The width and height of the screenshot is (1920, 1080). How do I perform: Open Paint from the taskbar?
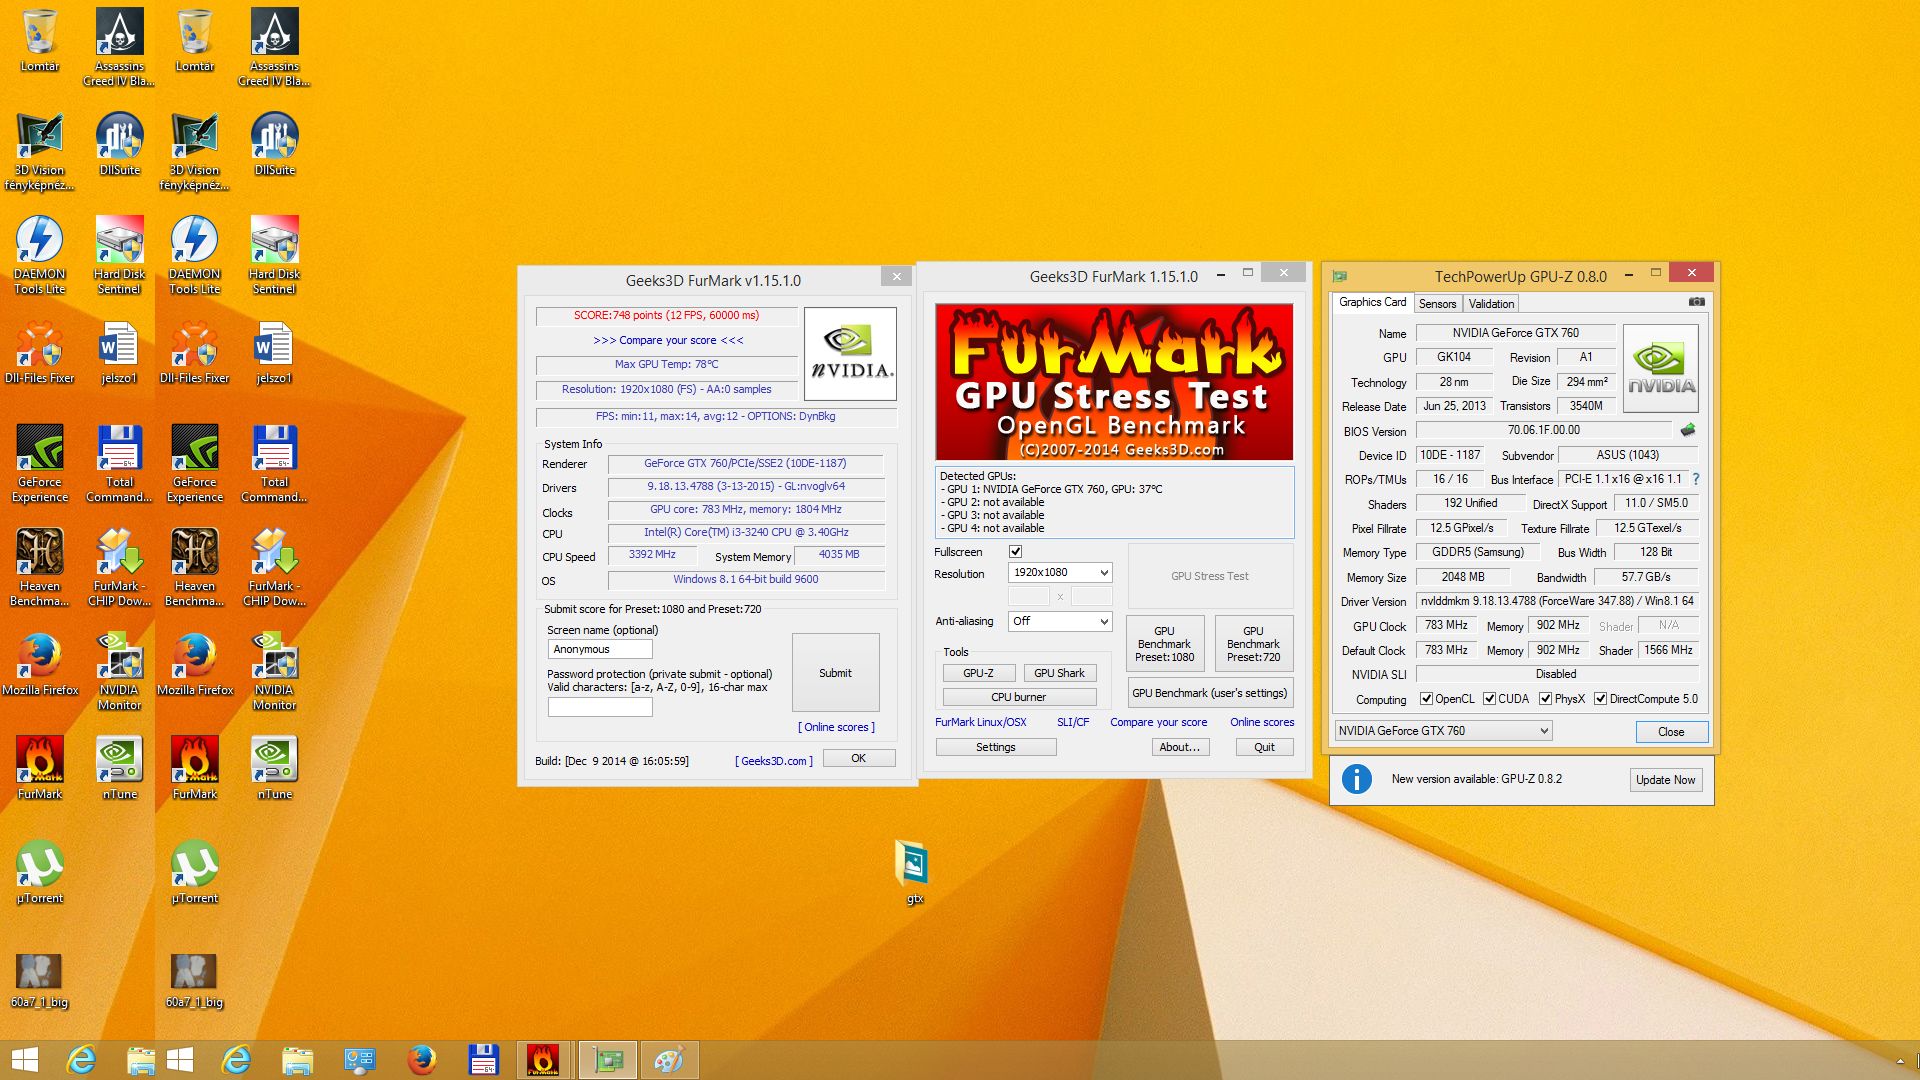point(668,1060)
